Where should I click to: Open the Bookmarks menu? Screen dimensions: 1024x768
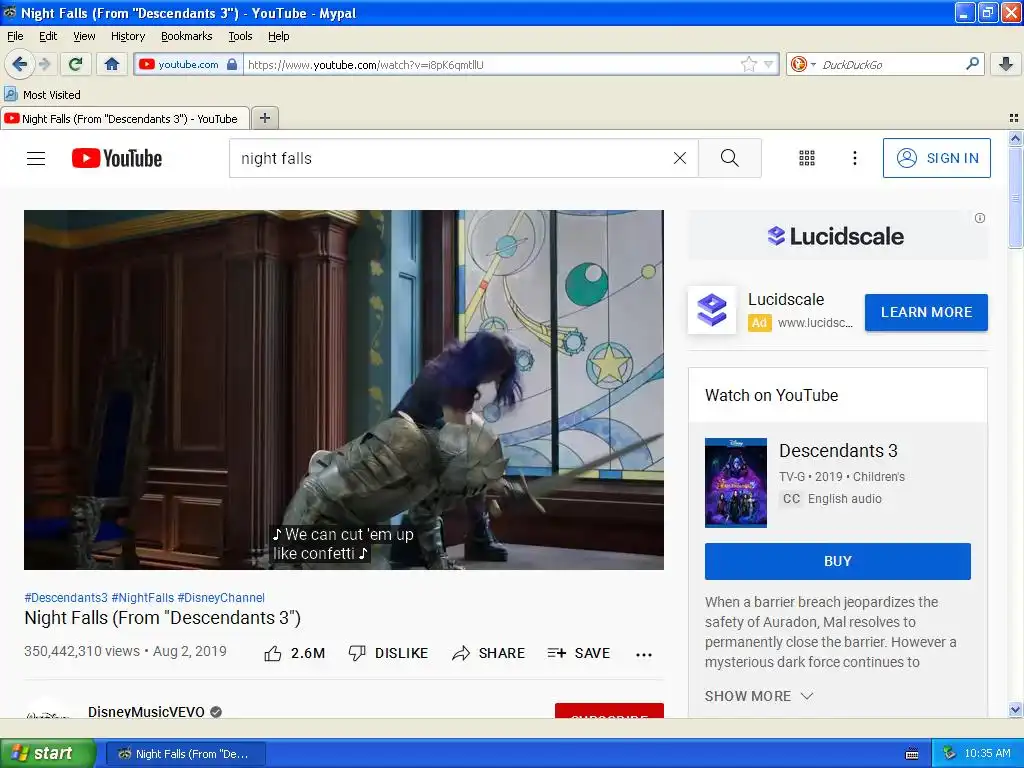tap(186, 36)
